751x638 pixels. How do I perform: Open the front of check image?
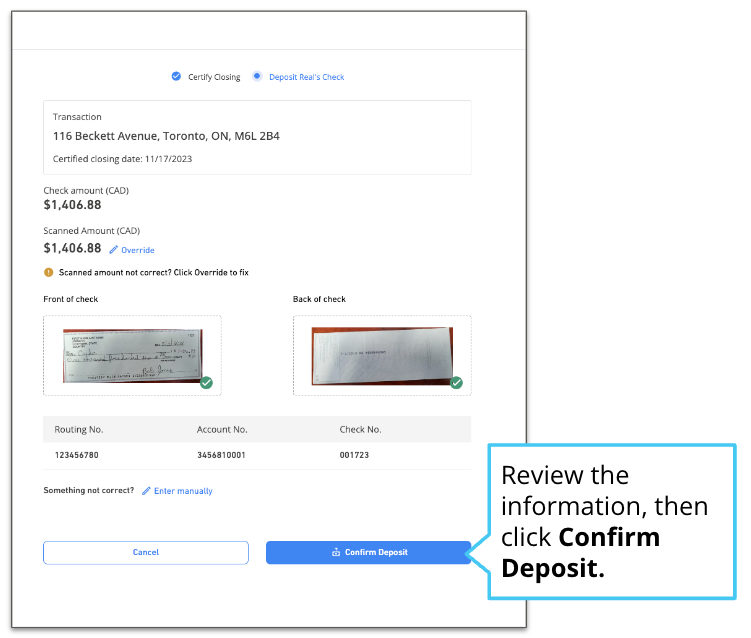tap(132, 355)
